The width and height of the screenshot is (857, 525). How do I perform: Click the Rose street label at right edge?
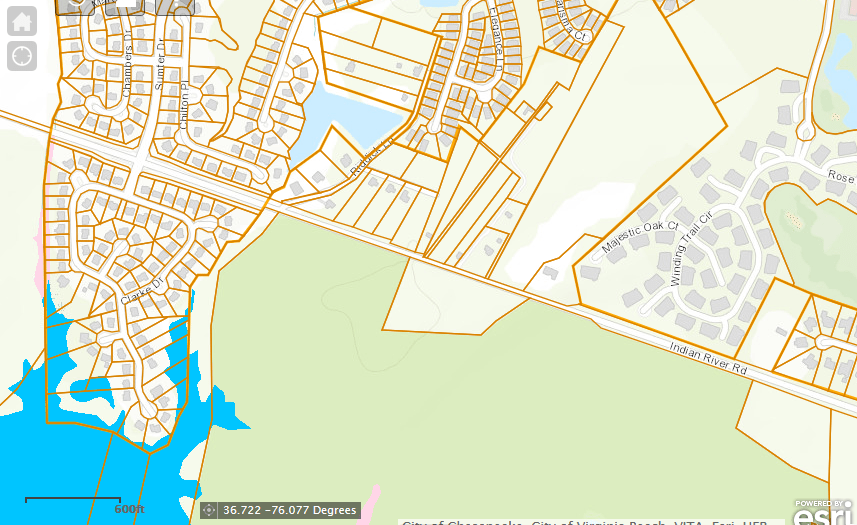(841, 176)
